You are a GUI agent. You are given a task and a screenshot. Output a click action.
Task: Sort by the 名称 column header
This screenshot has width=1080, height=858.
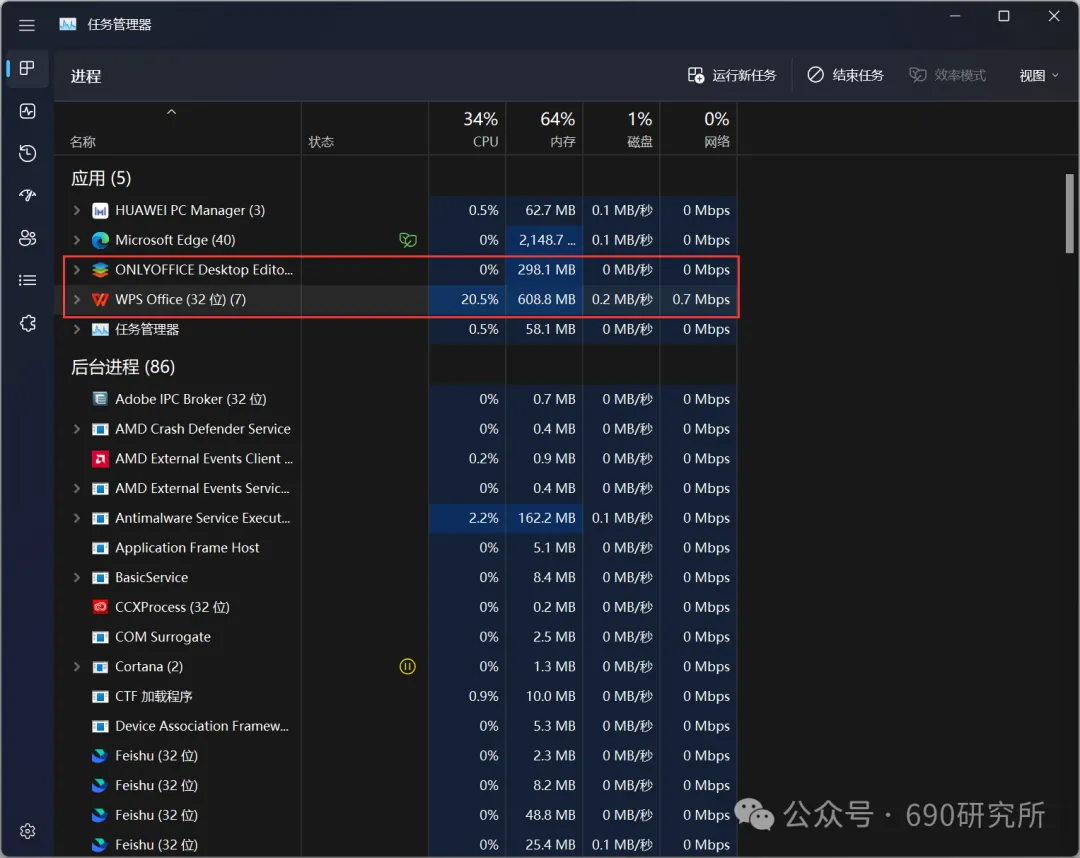(178, 128)
